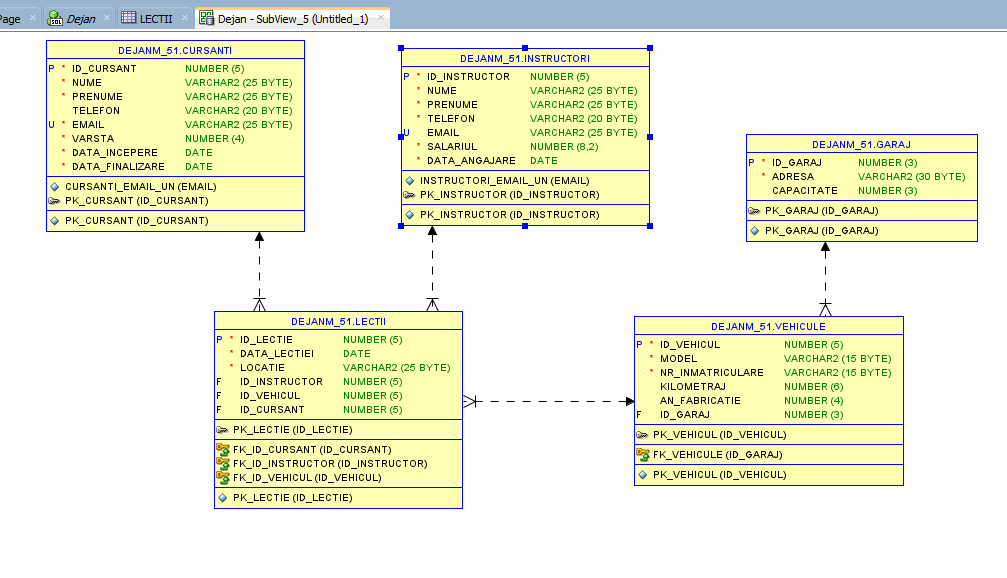Open the LECTII table tab
The width and height of the screenshot is (1007, 578).
(x=155, y=19)
